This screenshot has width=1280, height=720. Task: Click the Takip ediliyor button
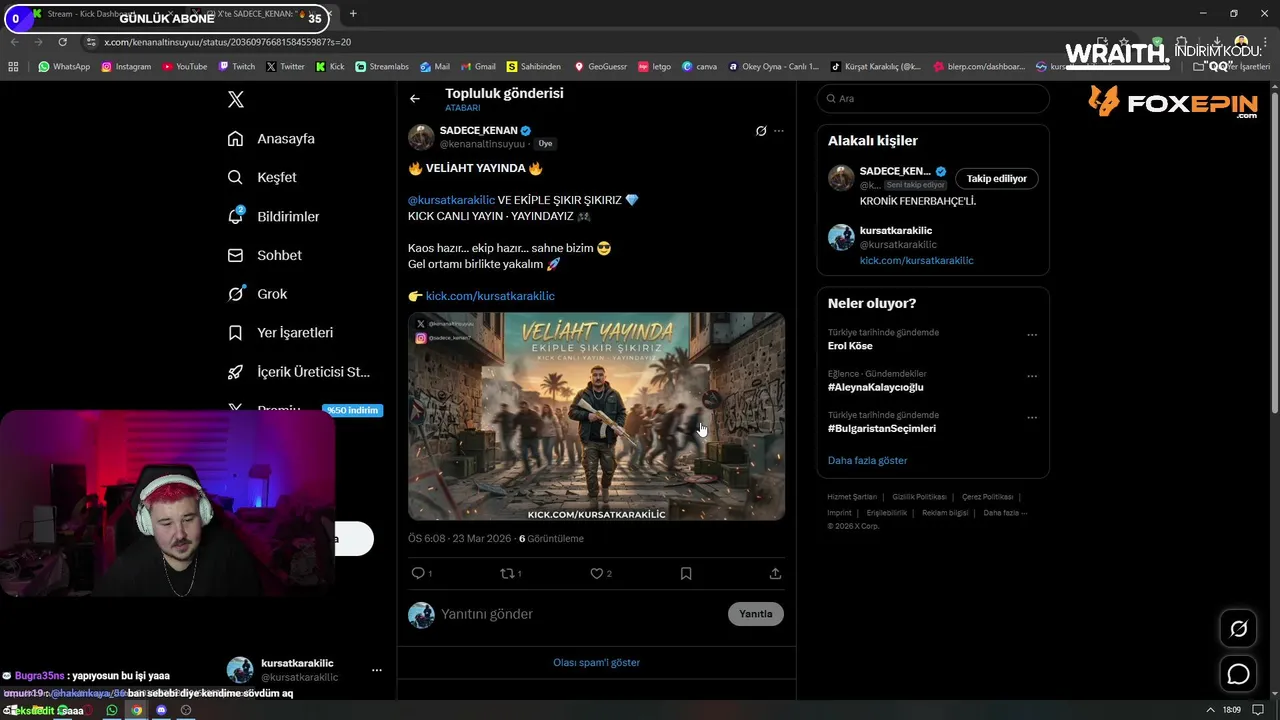coord(997,178)
